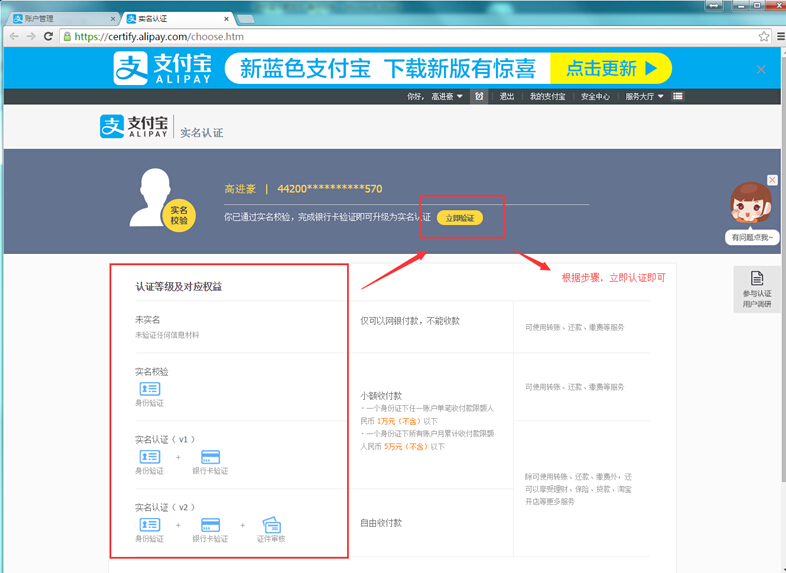This screenshot has height=573, width=786.
Task: Click the 小额收付款 text
Action: tap(381, 396)
